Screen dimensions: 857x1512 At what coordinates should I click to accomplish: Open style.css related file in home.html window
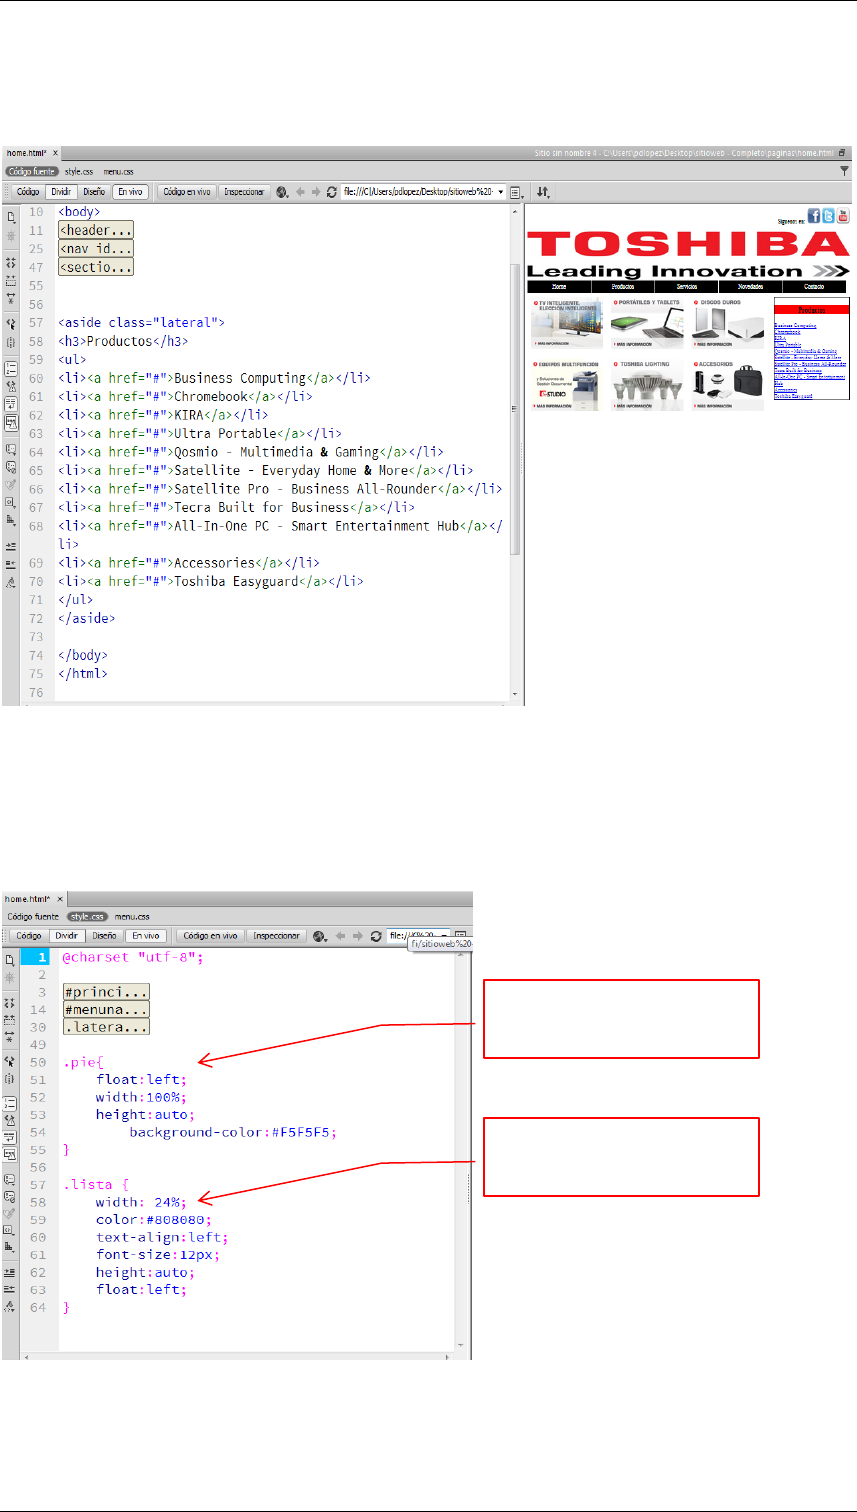click(x=79, y=171)
